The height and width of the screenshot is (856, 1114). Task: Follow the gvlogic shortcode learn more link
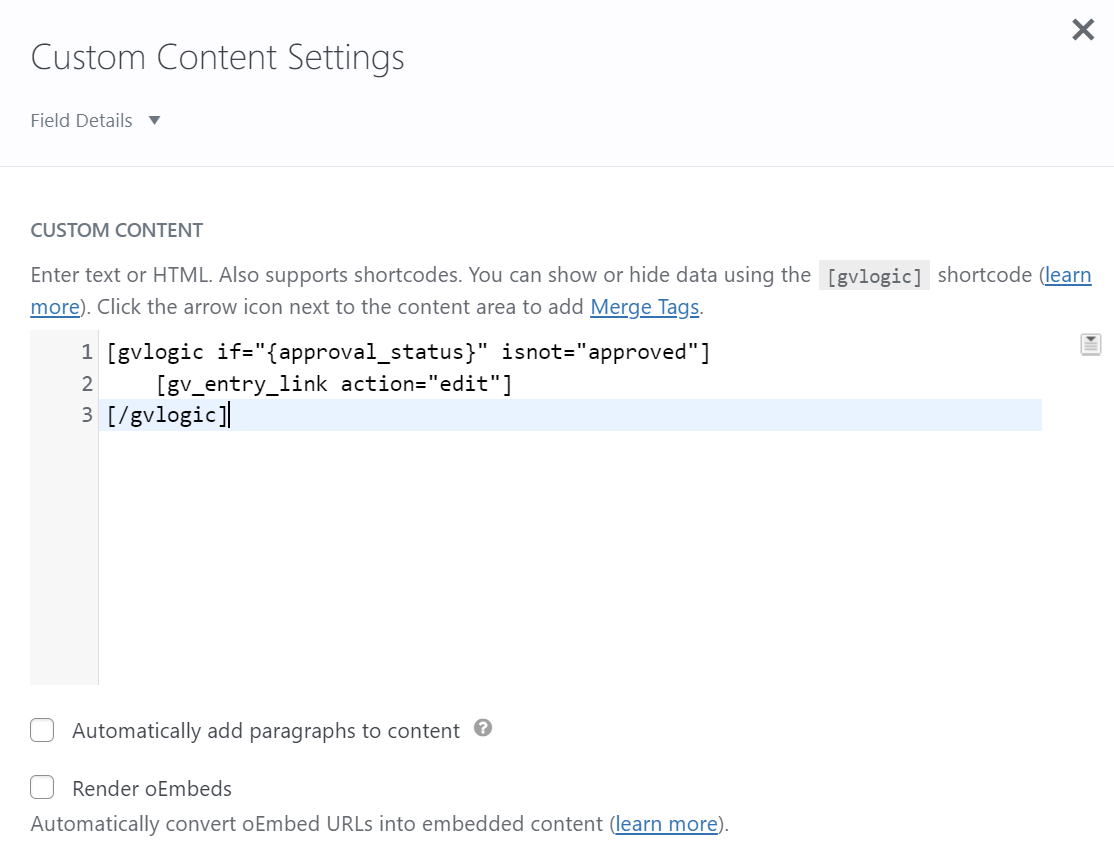tap(1067, 275)
